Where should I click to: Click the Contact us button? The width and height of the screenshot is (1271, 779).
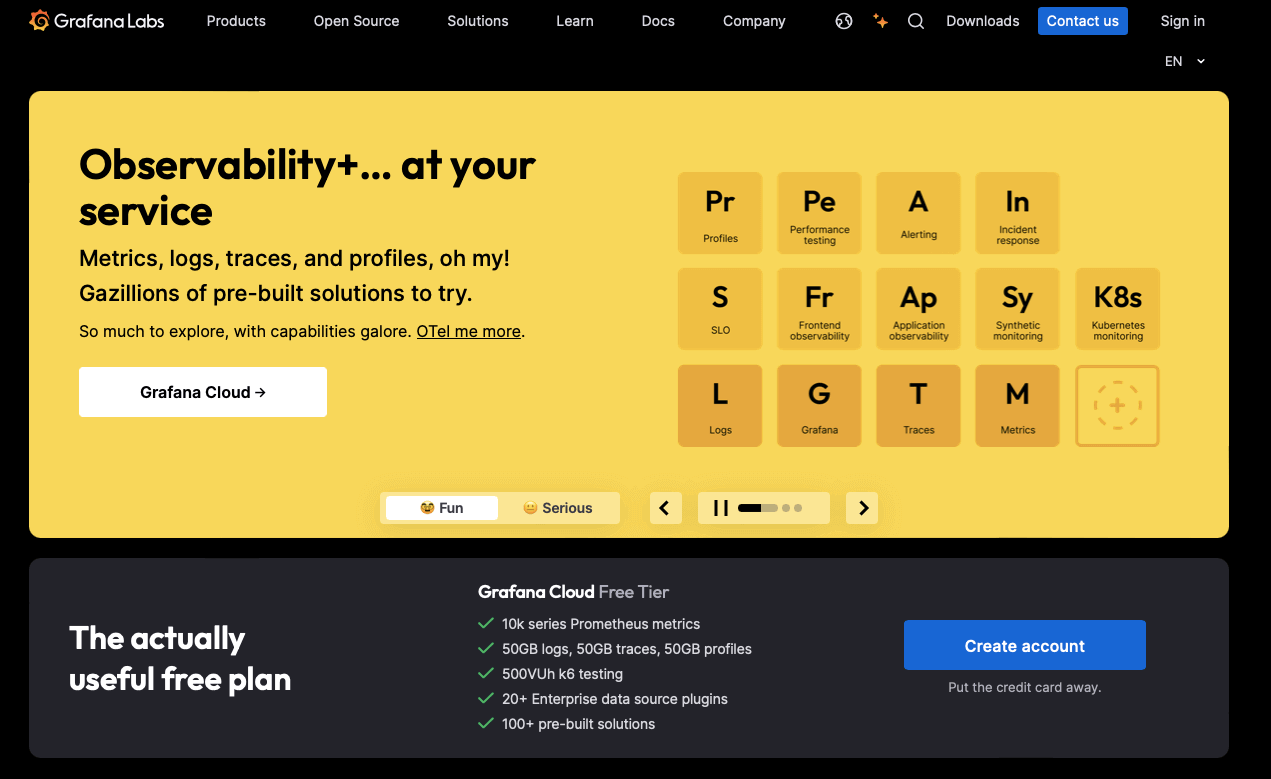[1082, 21]
